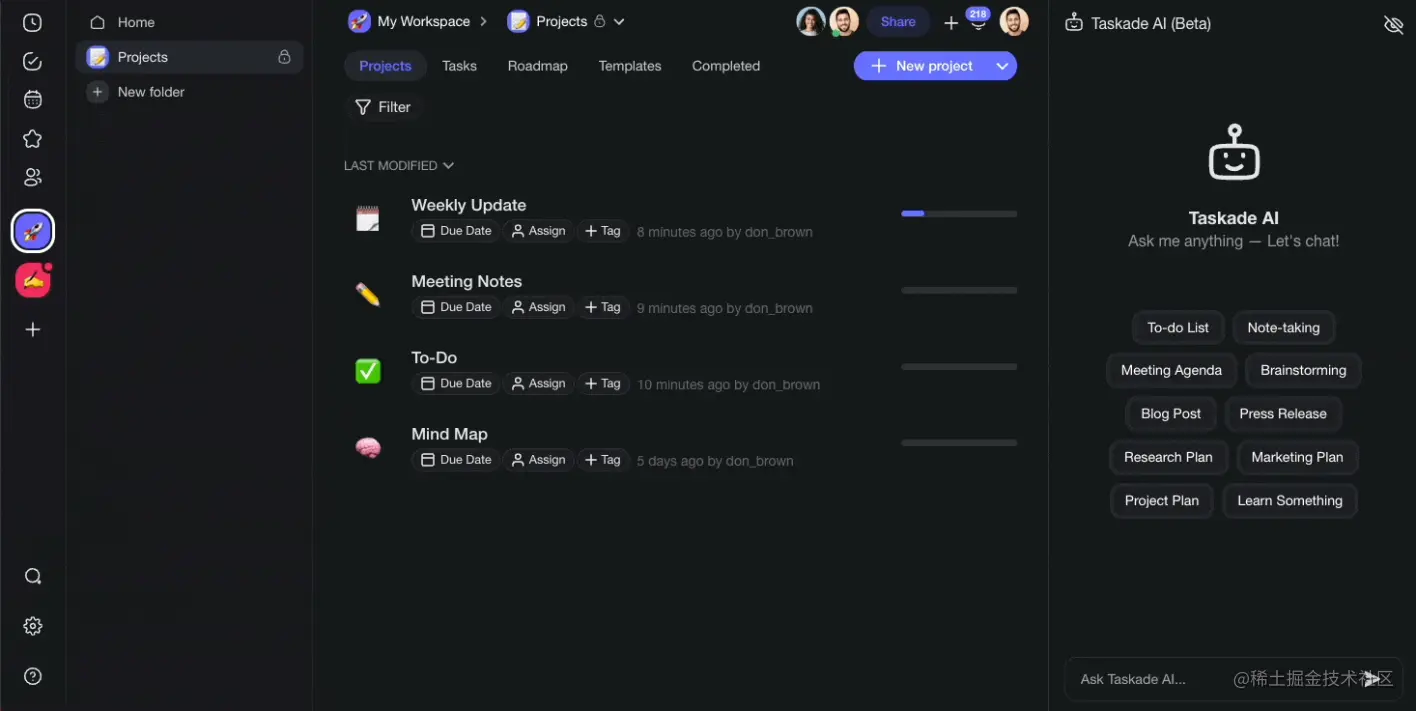Image resolution: width=1416 pixels, height=711 pixels.
Task: Click the plus icon beside Share button
Action: (x=951, y=22)
